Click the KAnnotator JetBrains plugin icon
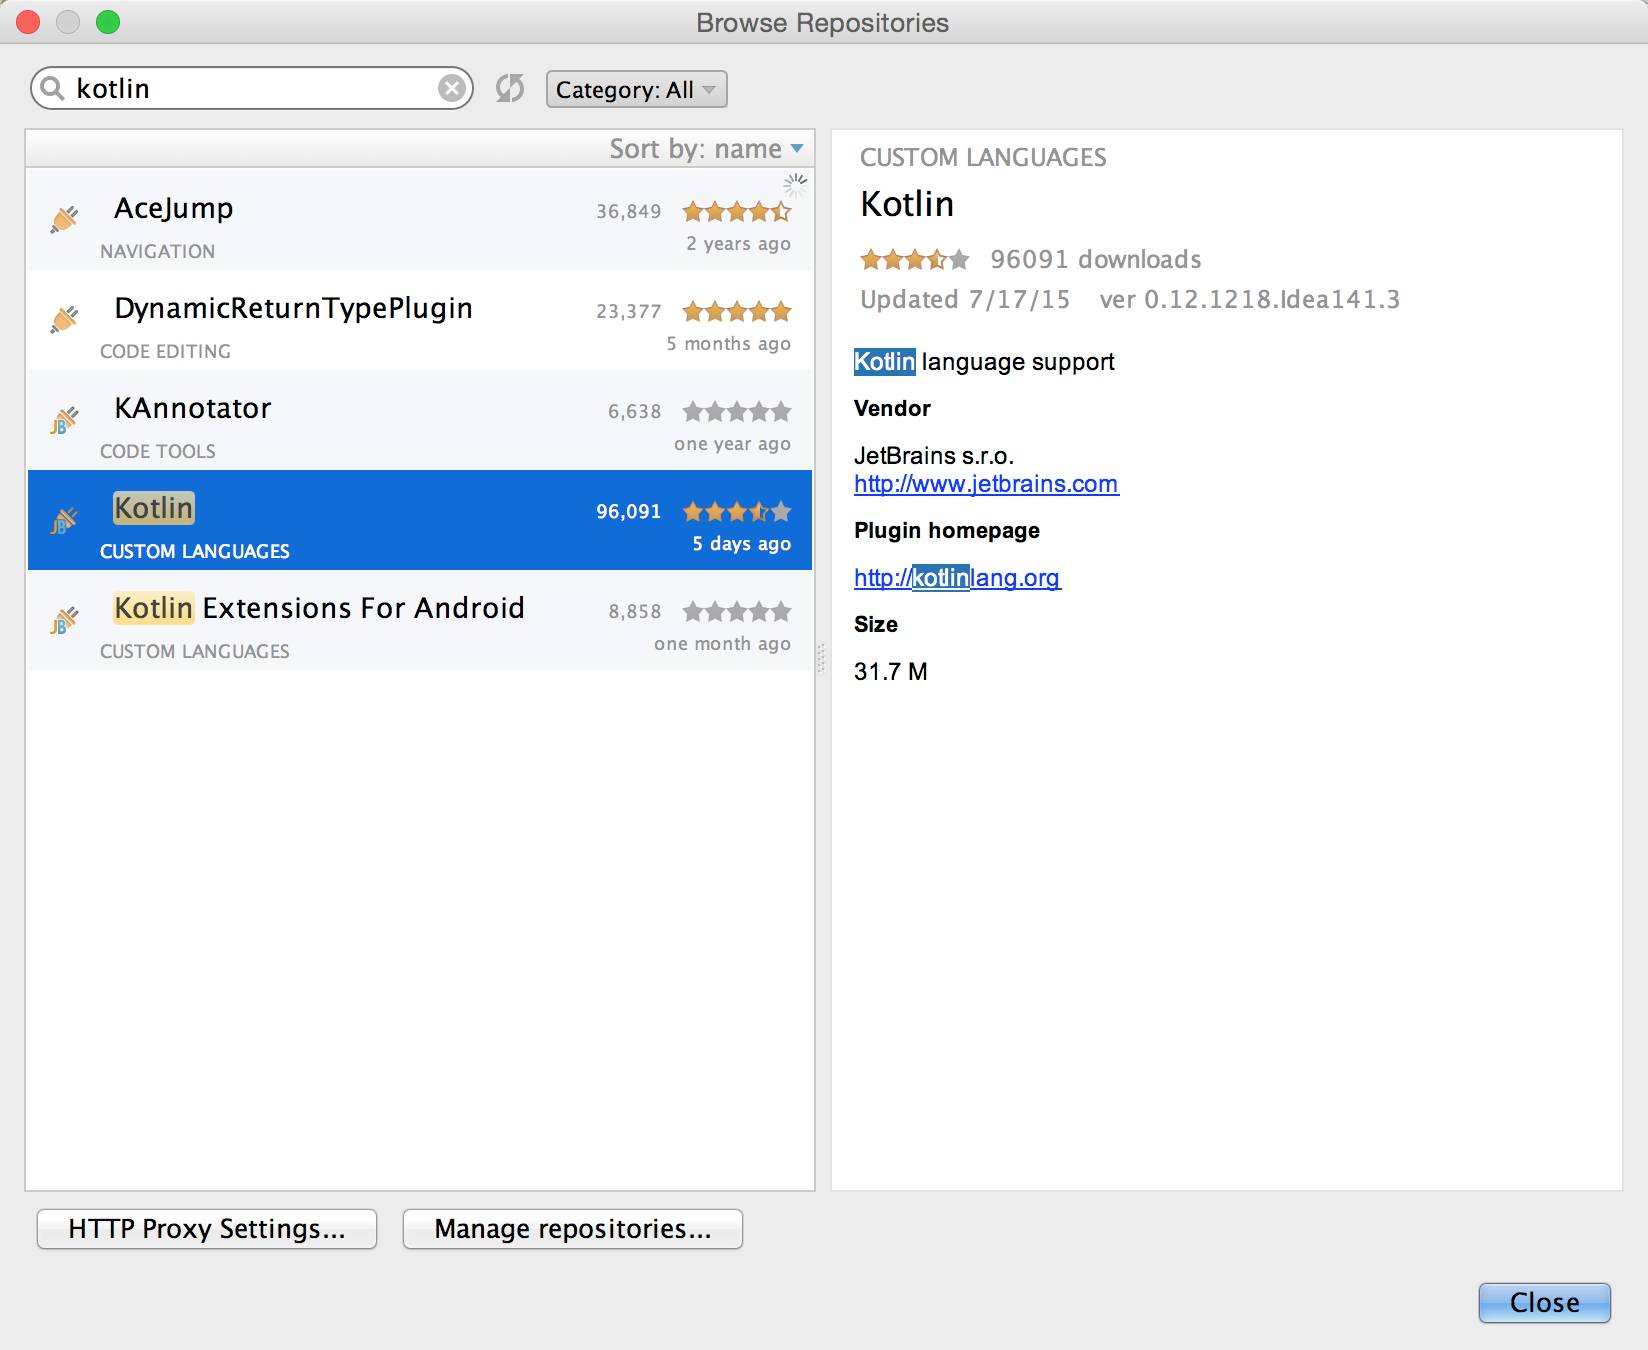This screenshot has width=1648, height=1350. (64, 420)
